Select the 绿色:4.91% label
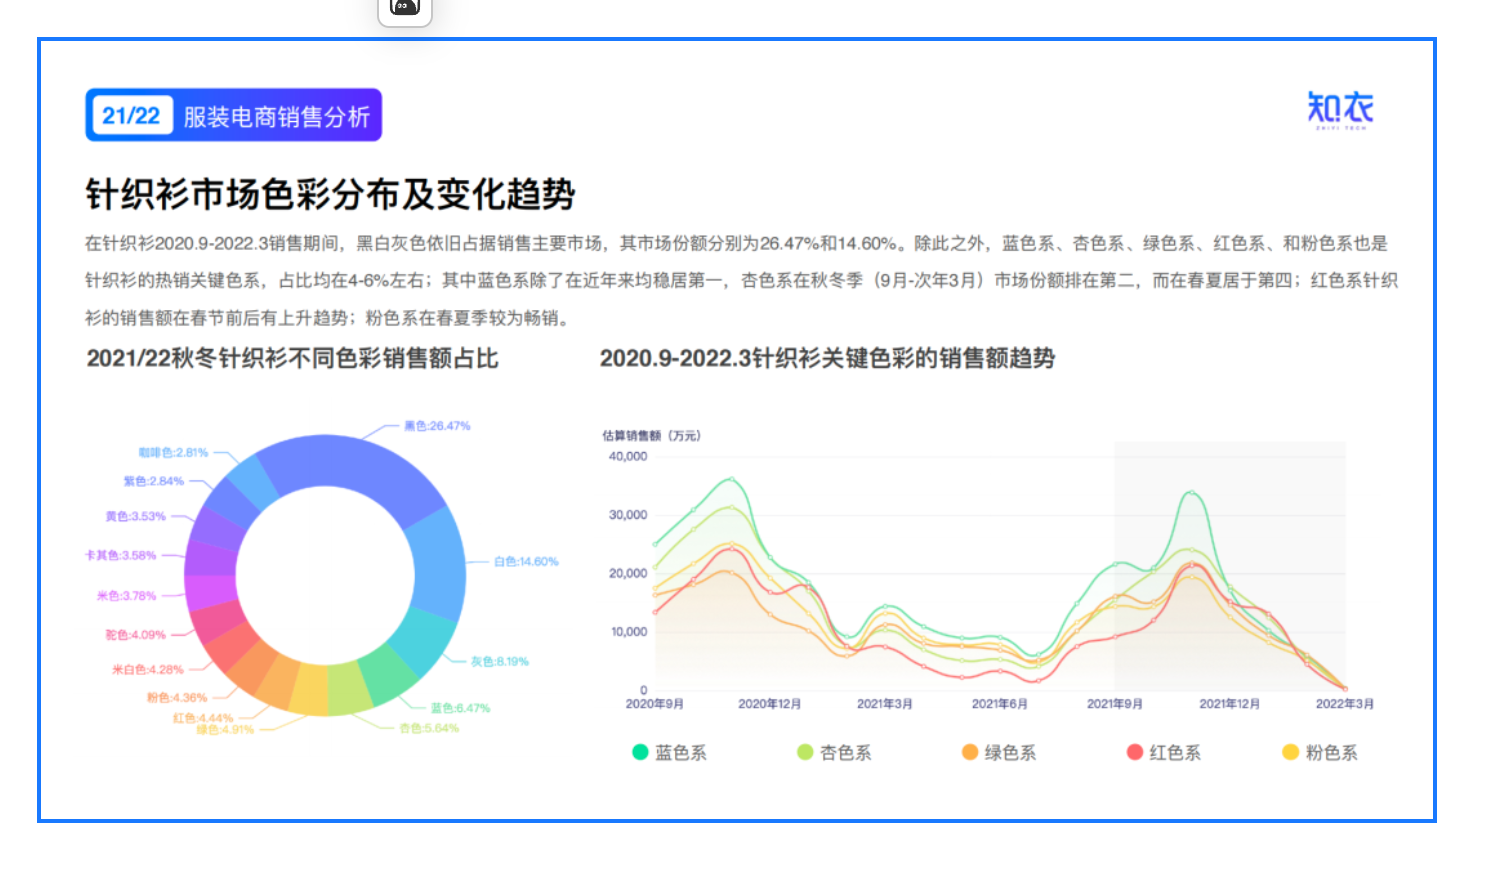The width and height of the screenshot is (1490, 878). pos(225,730)
